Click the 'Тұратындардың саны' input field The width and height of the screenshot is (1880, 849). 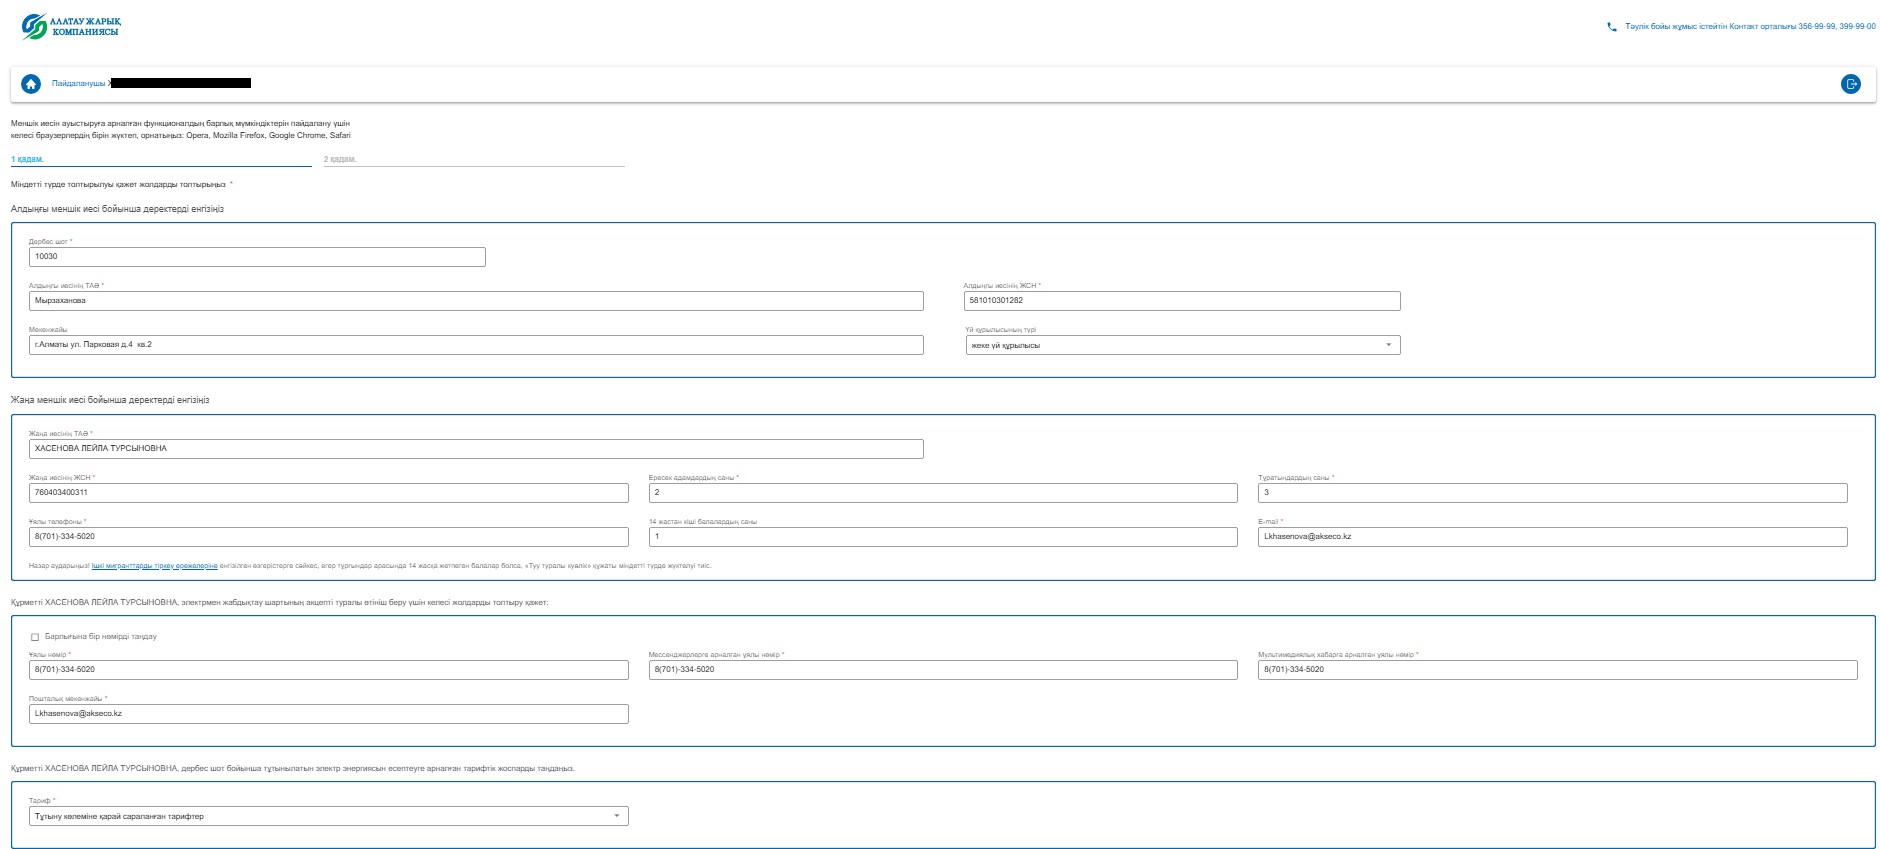pos(1551,493)
